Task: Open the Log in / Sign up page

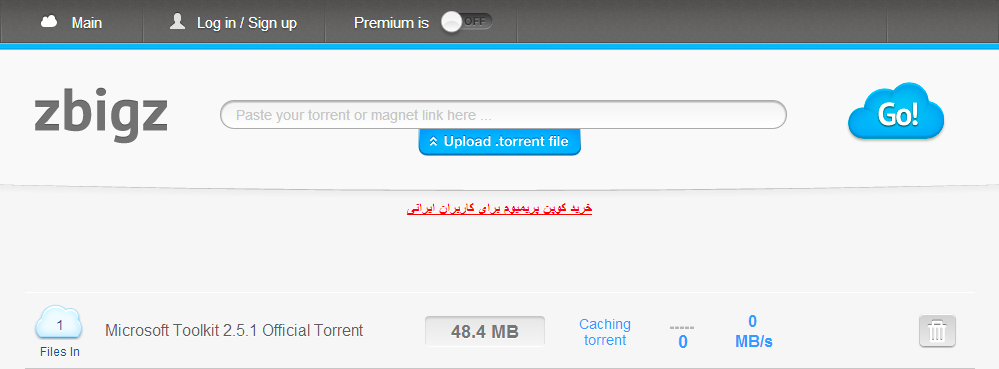Action: click(247, 23)
